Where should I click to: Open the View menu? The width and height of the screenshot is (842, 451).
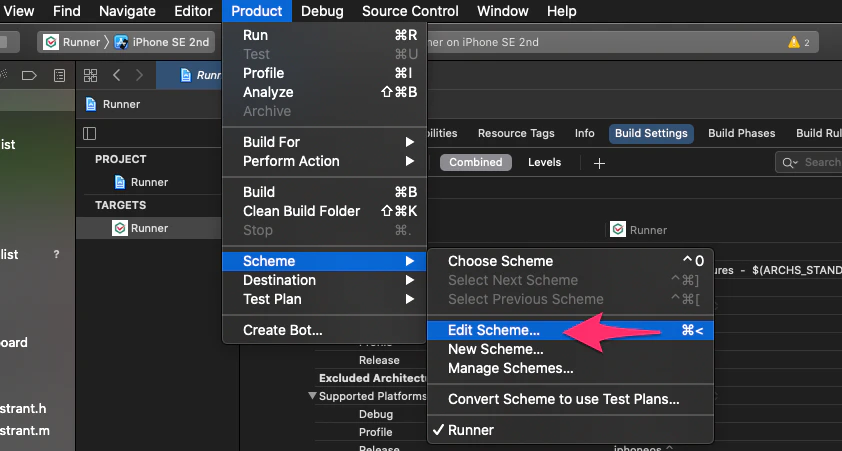[18, 11]
